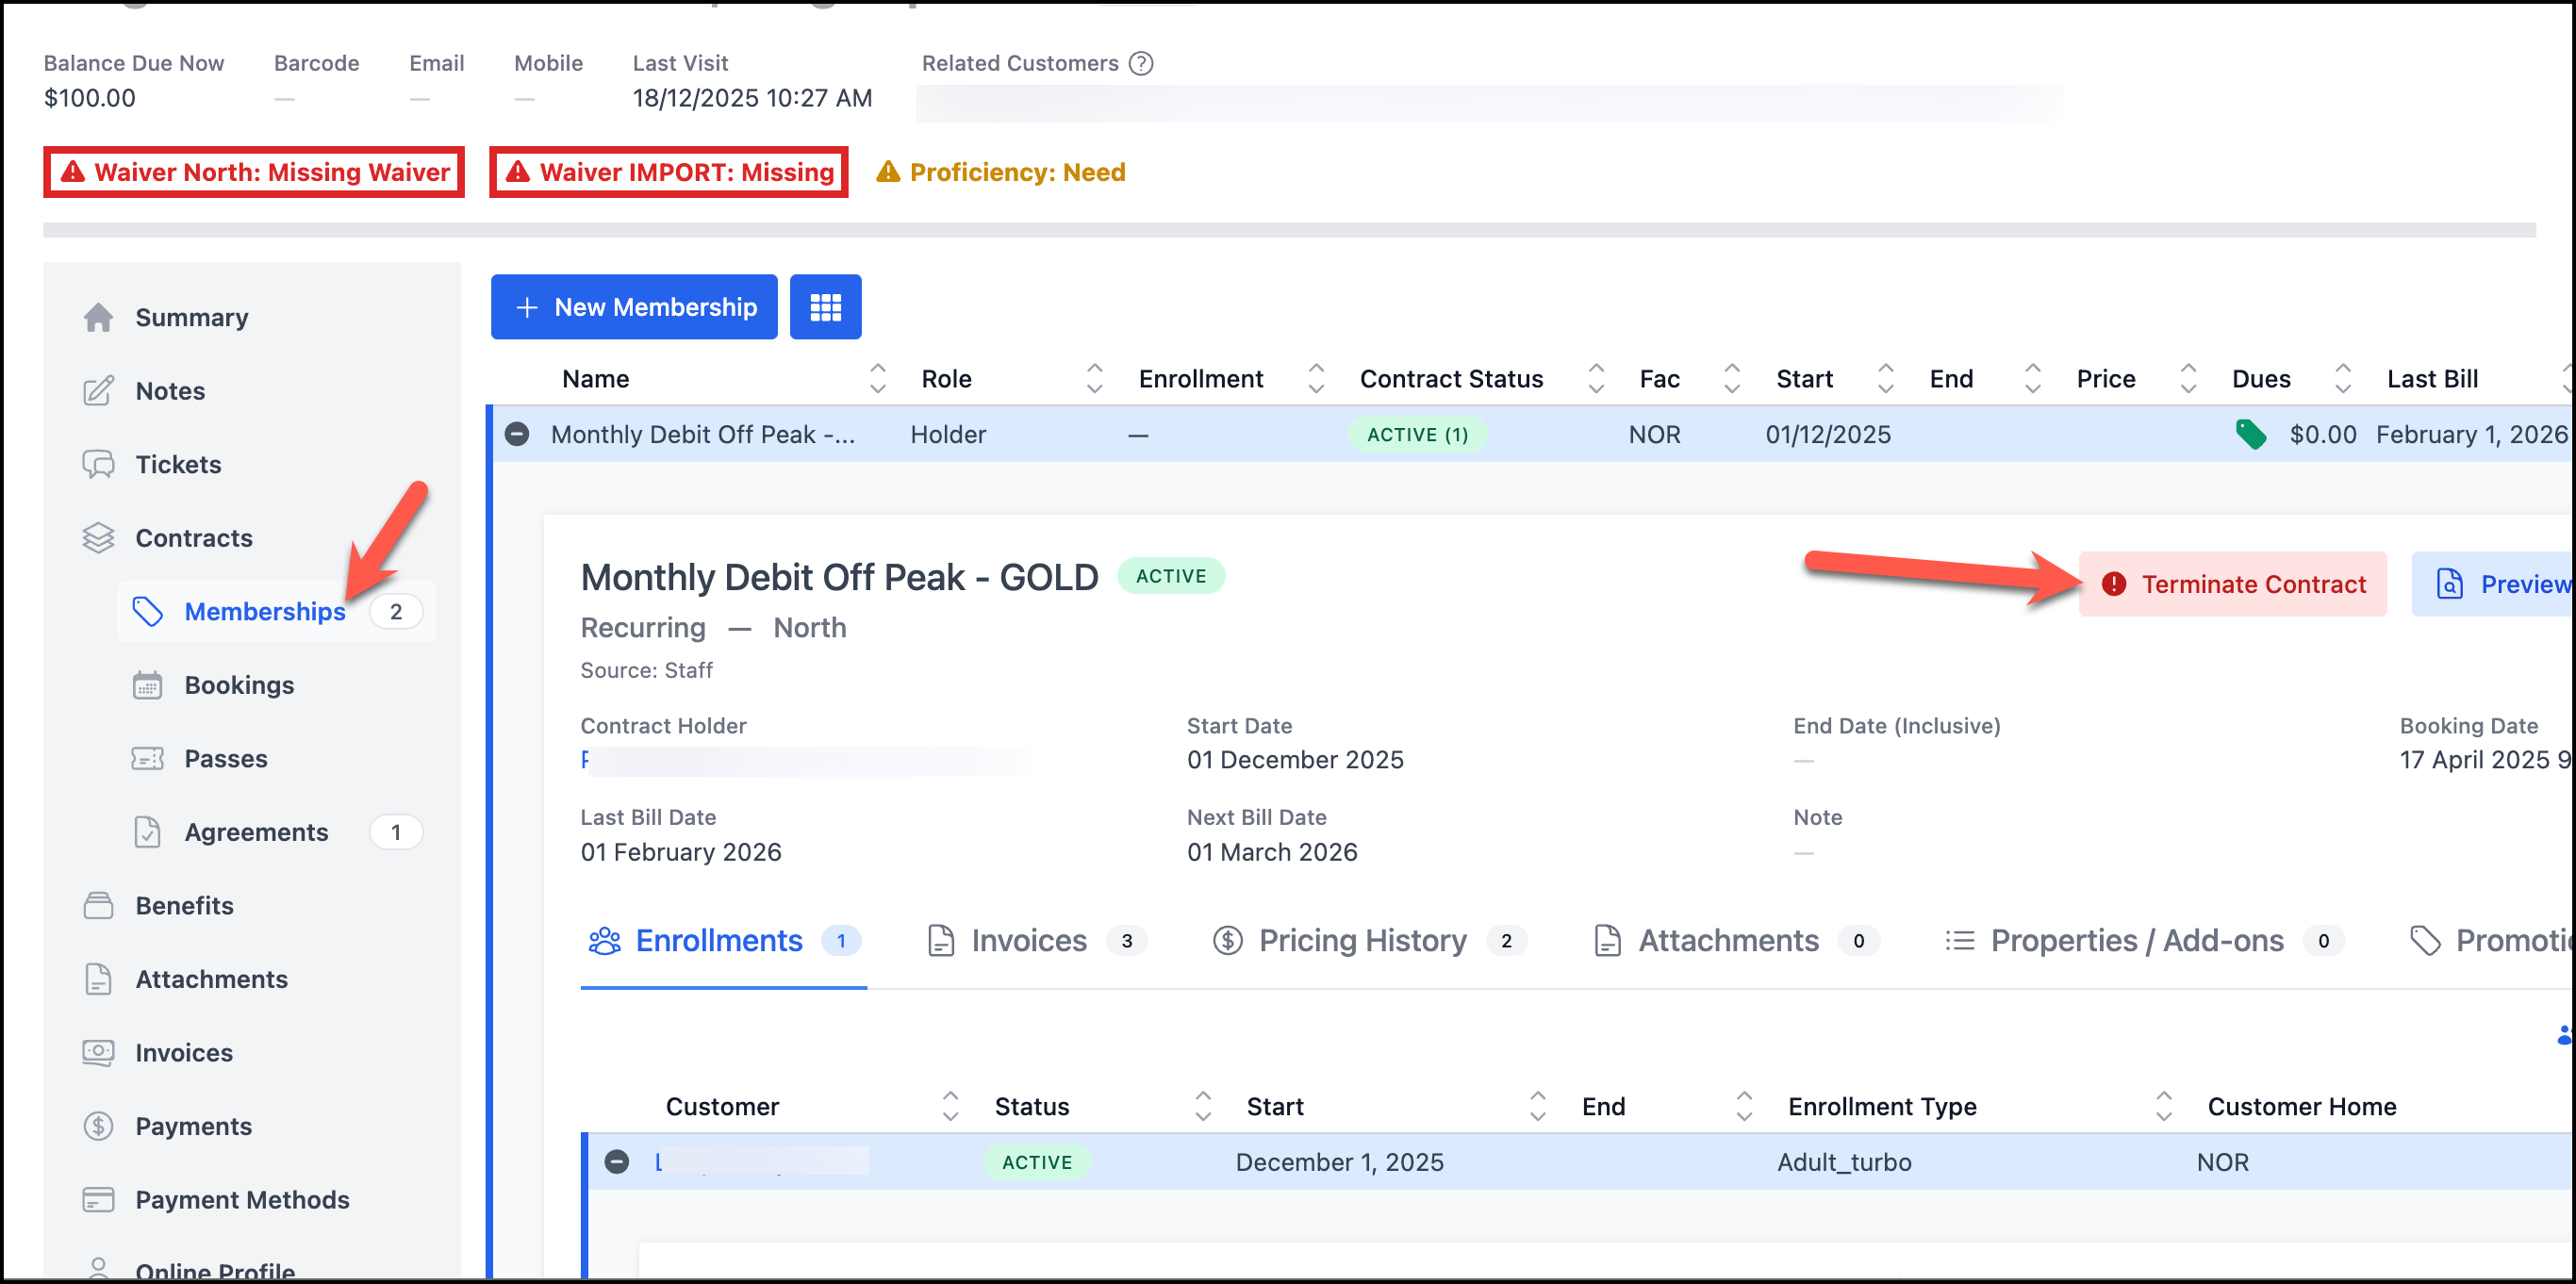Sort memberships by Name column
The width and height of the screenshot is (2576, 1284).
coord(877,378)
